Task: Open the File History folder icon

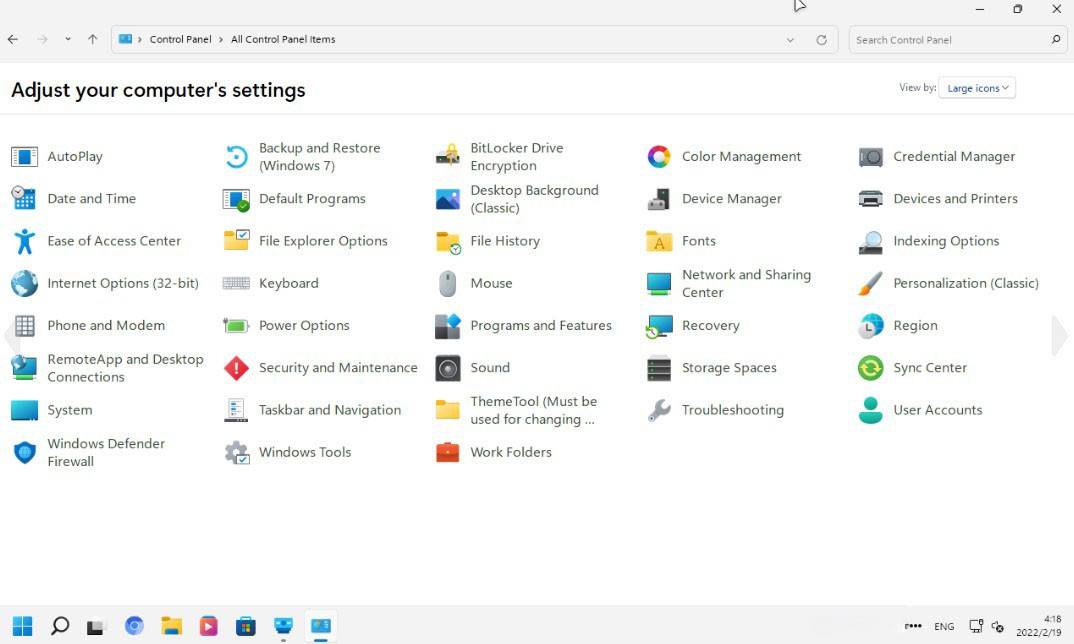Action: [448, 242]
